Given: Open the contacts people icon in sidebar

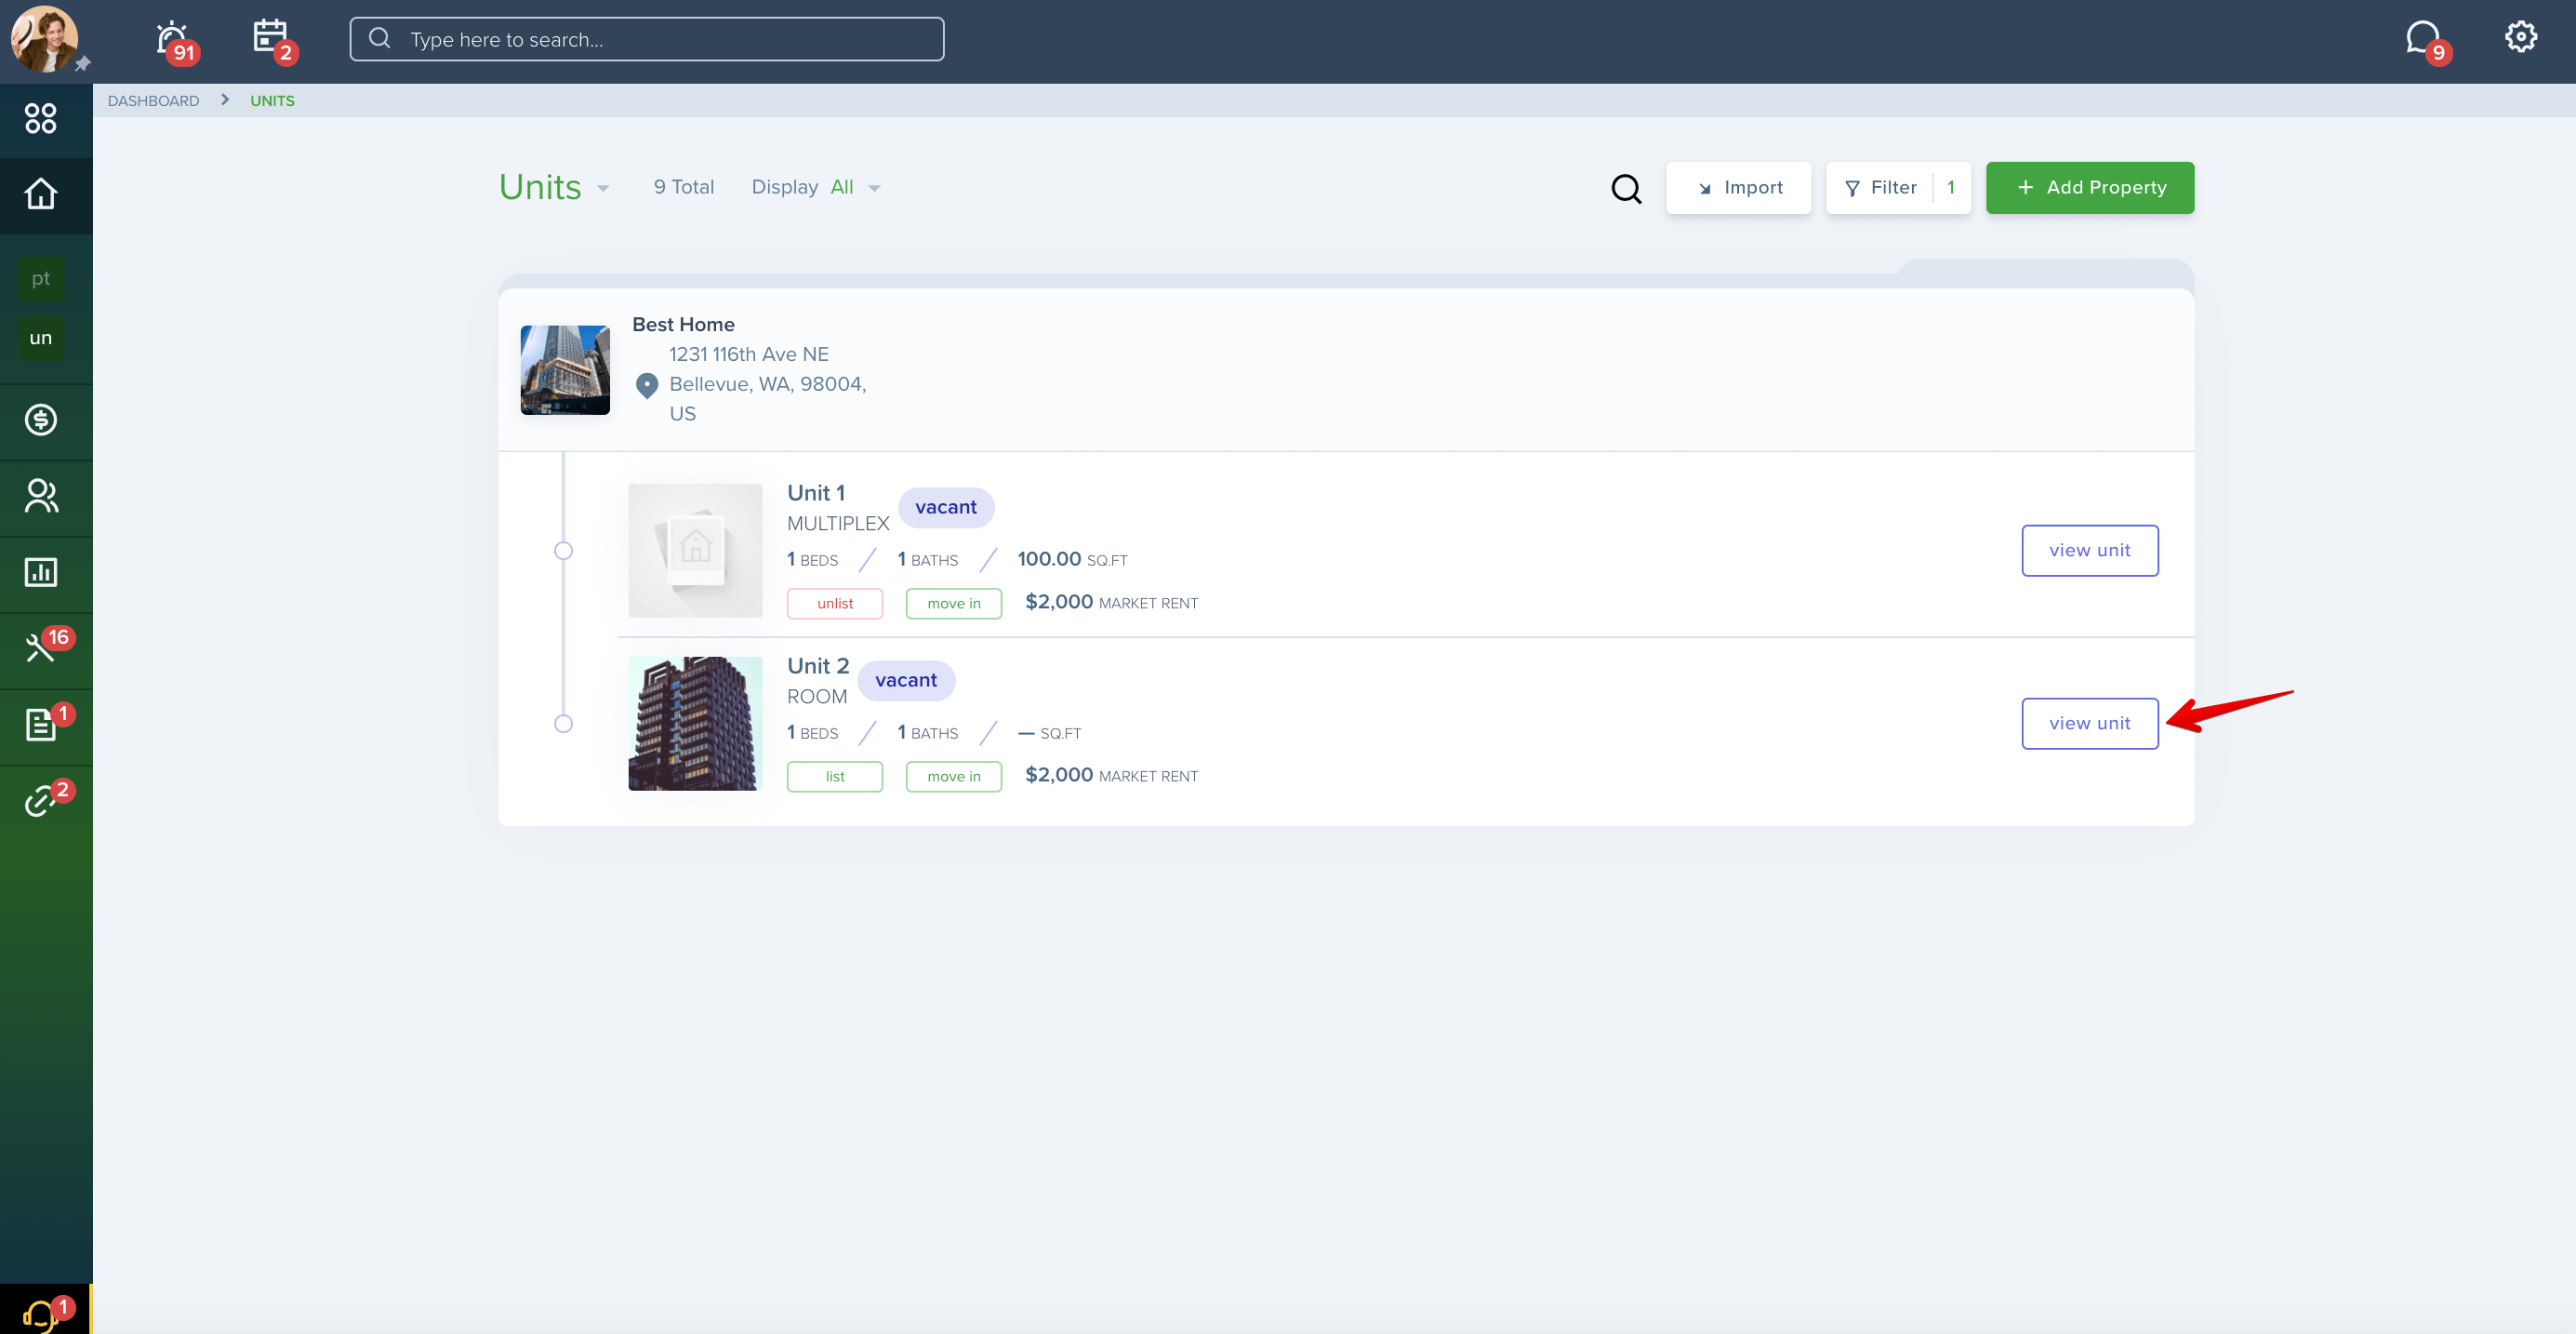Looking at the screenshot, I should click(x=41, y=496).
